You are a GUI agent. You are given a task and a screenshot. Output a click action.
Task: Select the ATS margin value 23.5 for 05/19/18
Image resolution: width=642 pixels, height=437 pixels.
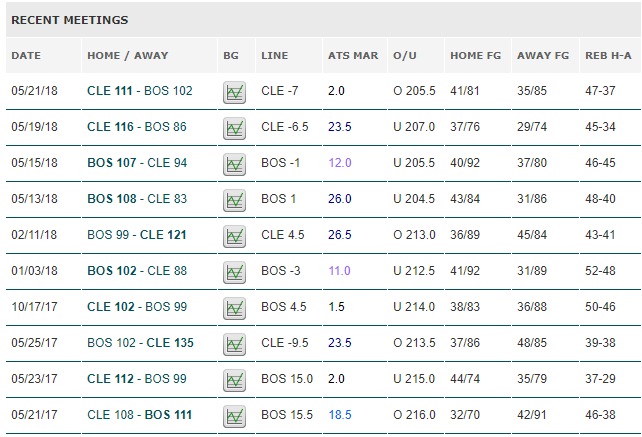coord(339,127)
